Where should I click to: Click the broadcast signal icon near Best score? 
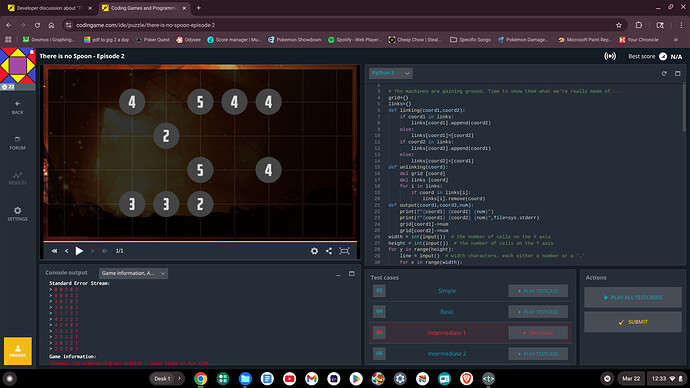pos(609,56)
